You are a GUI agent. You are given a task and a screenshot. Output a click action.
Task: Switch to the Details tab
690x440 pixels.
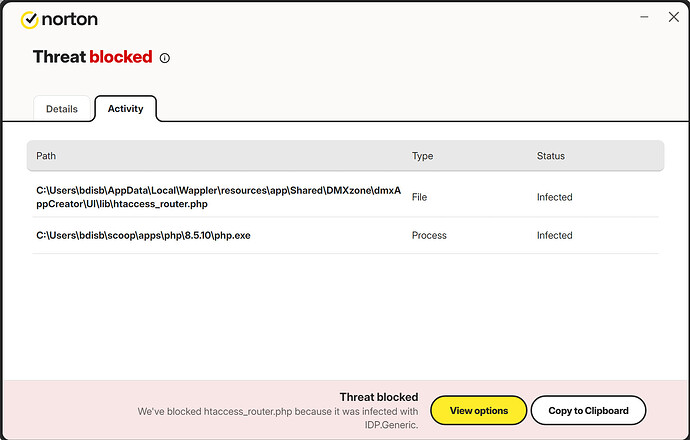point(62,109)
